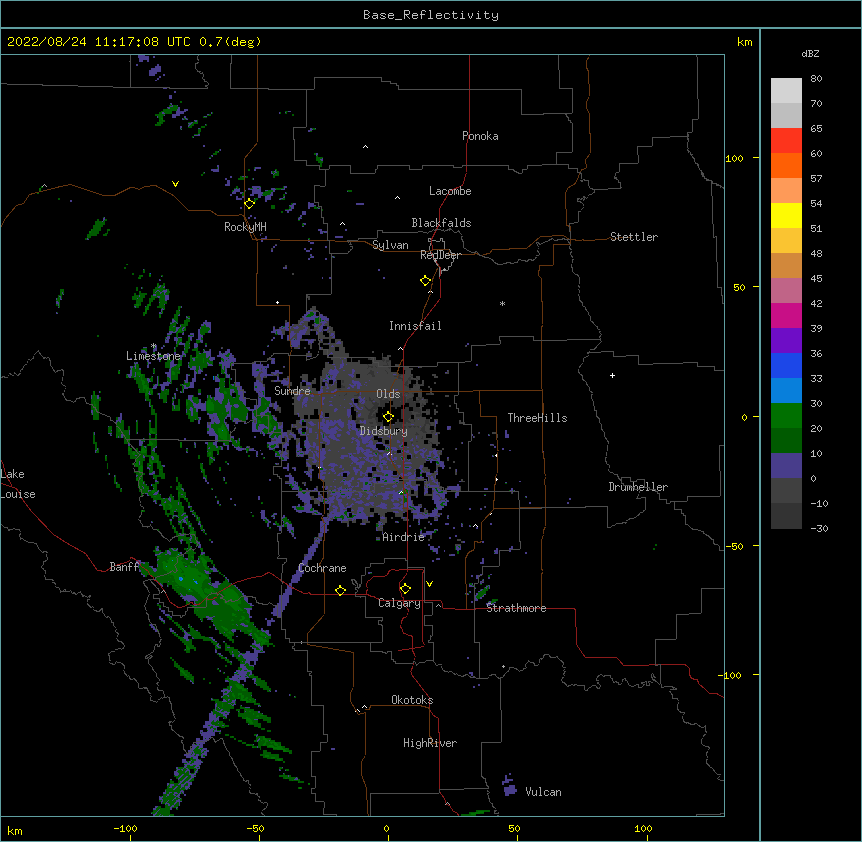Image resolution: width=862 pixels, height=842 pixels.
Task: Click the Lake Louise label
Action: tap(18, 484)
